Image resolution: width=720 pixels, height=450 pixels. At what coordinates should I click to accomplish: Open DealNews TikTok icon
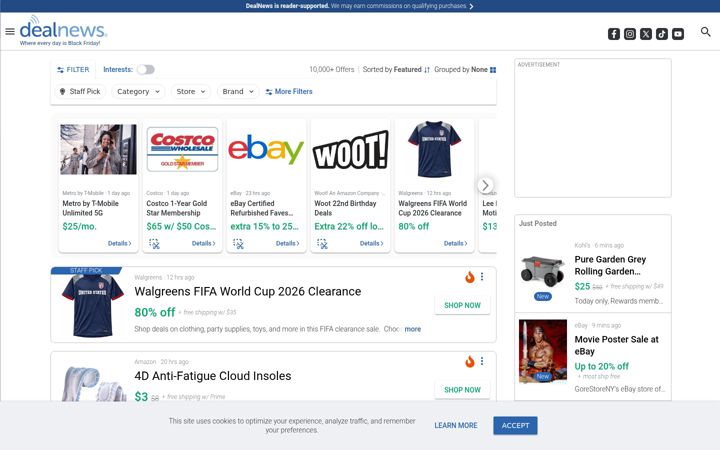(662, 34)
